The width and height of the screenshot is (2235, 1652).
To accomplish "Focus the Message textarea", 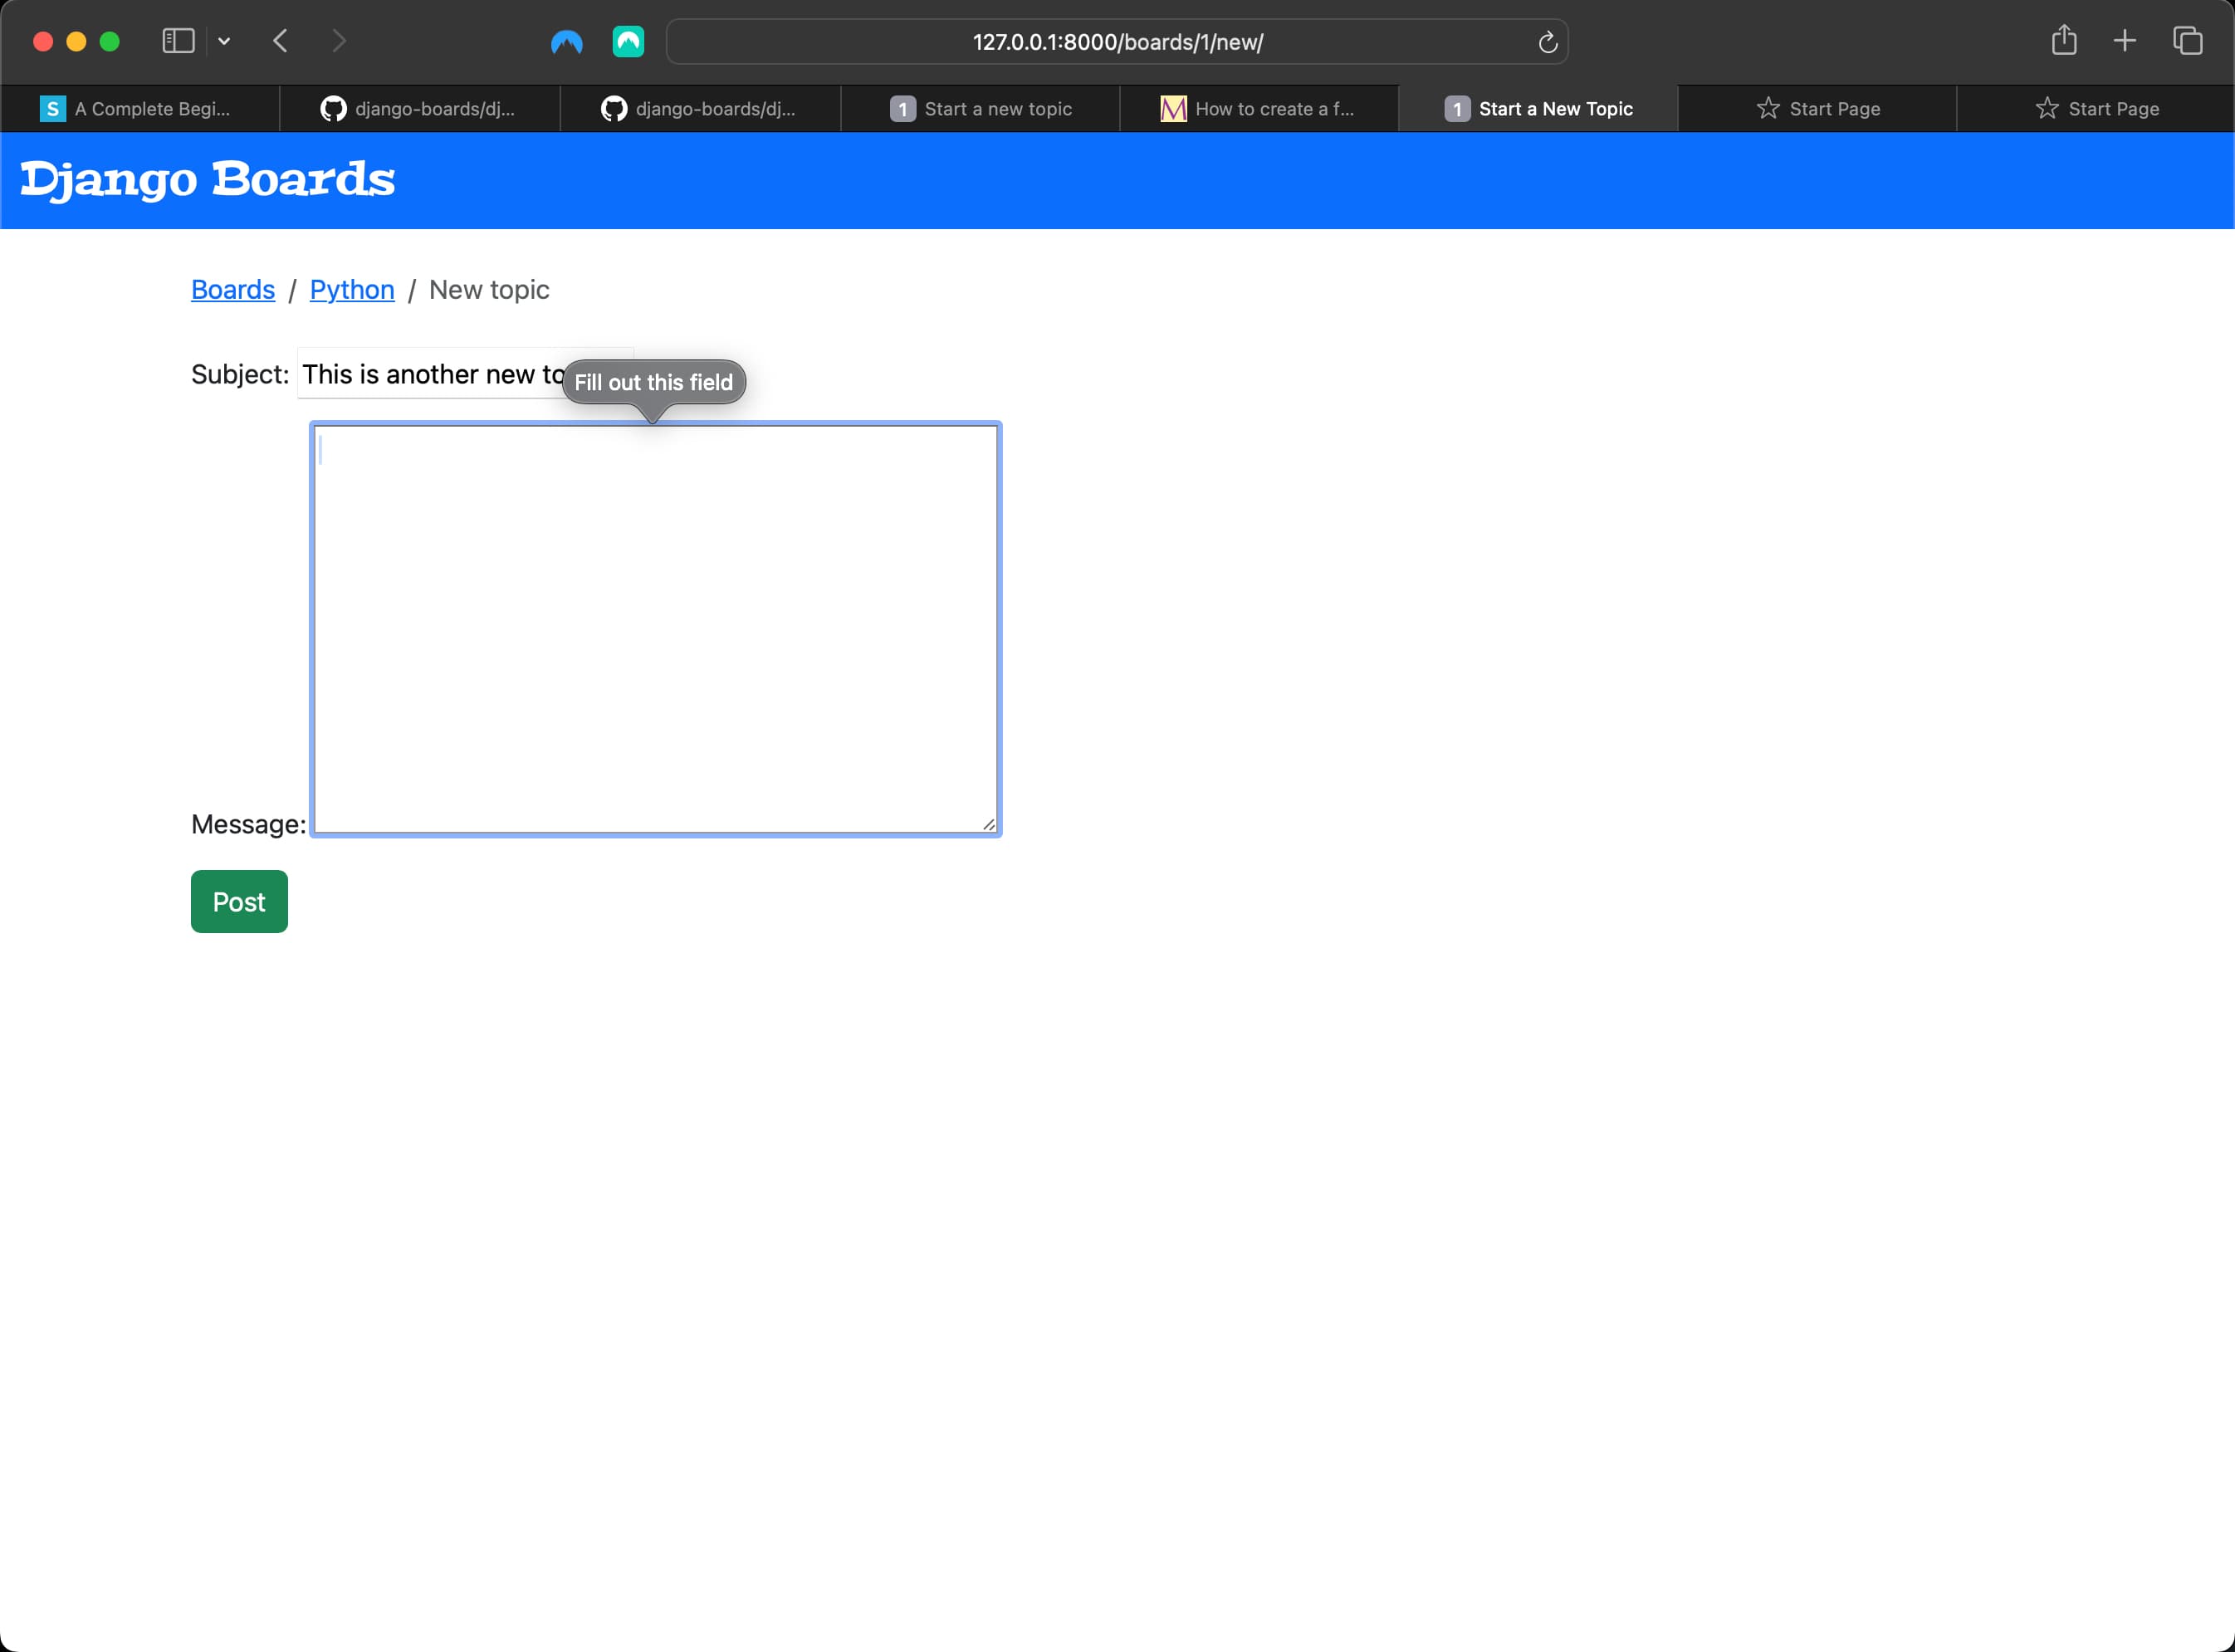I will coord(656,629).
